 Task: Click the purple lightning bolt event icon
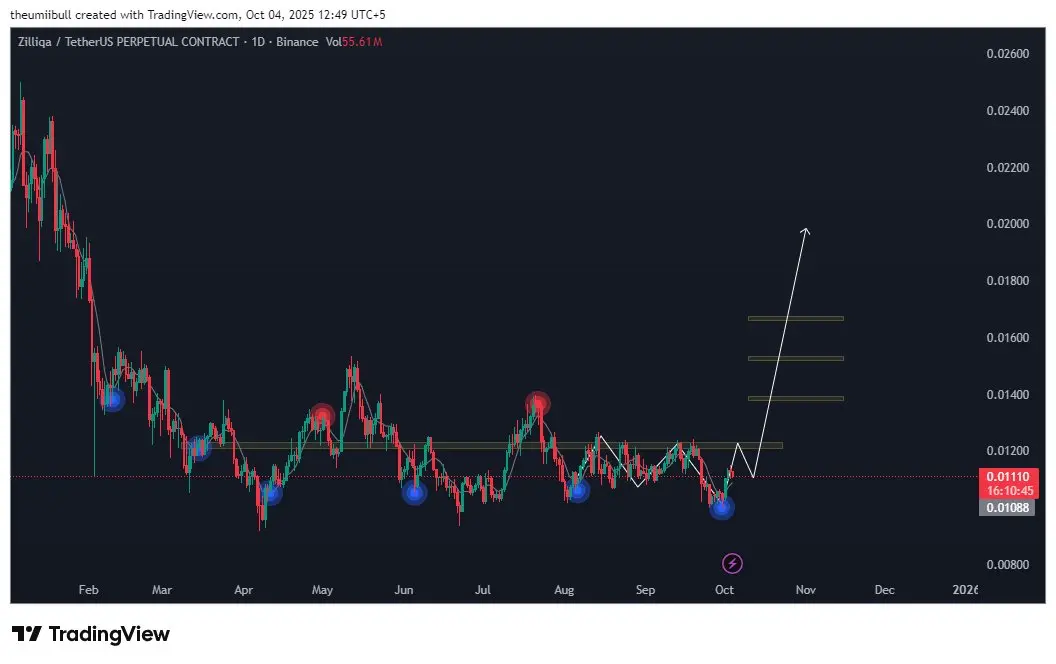click(732, 563)
